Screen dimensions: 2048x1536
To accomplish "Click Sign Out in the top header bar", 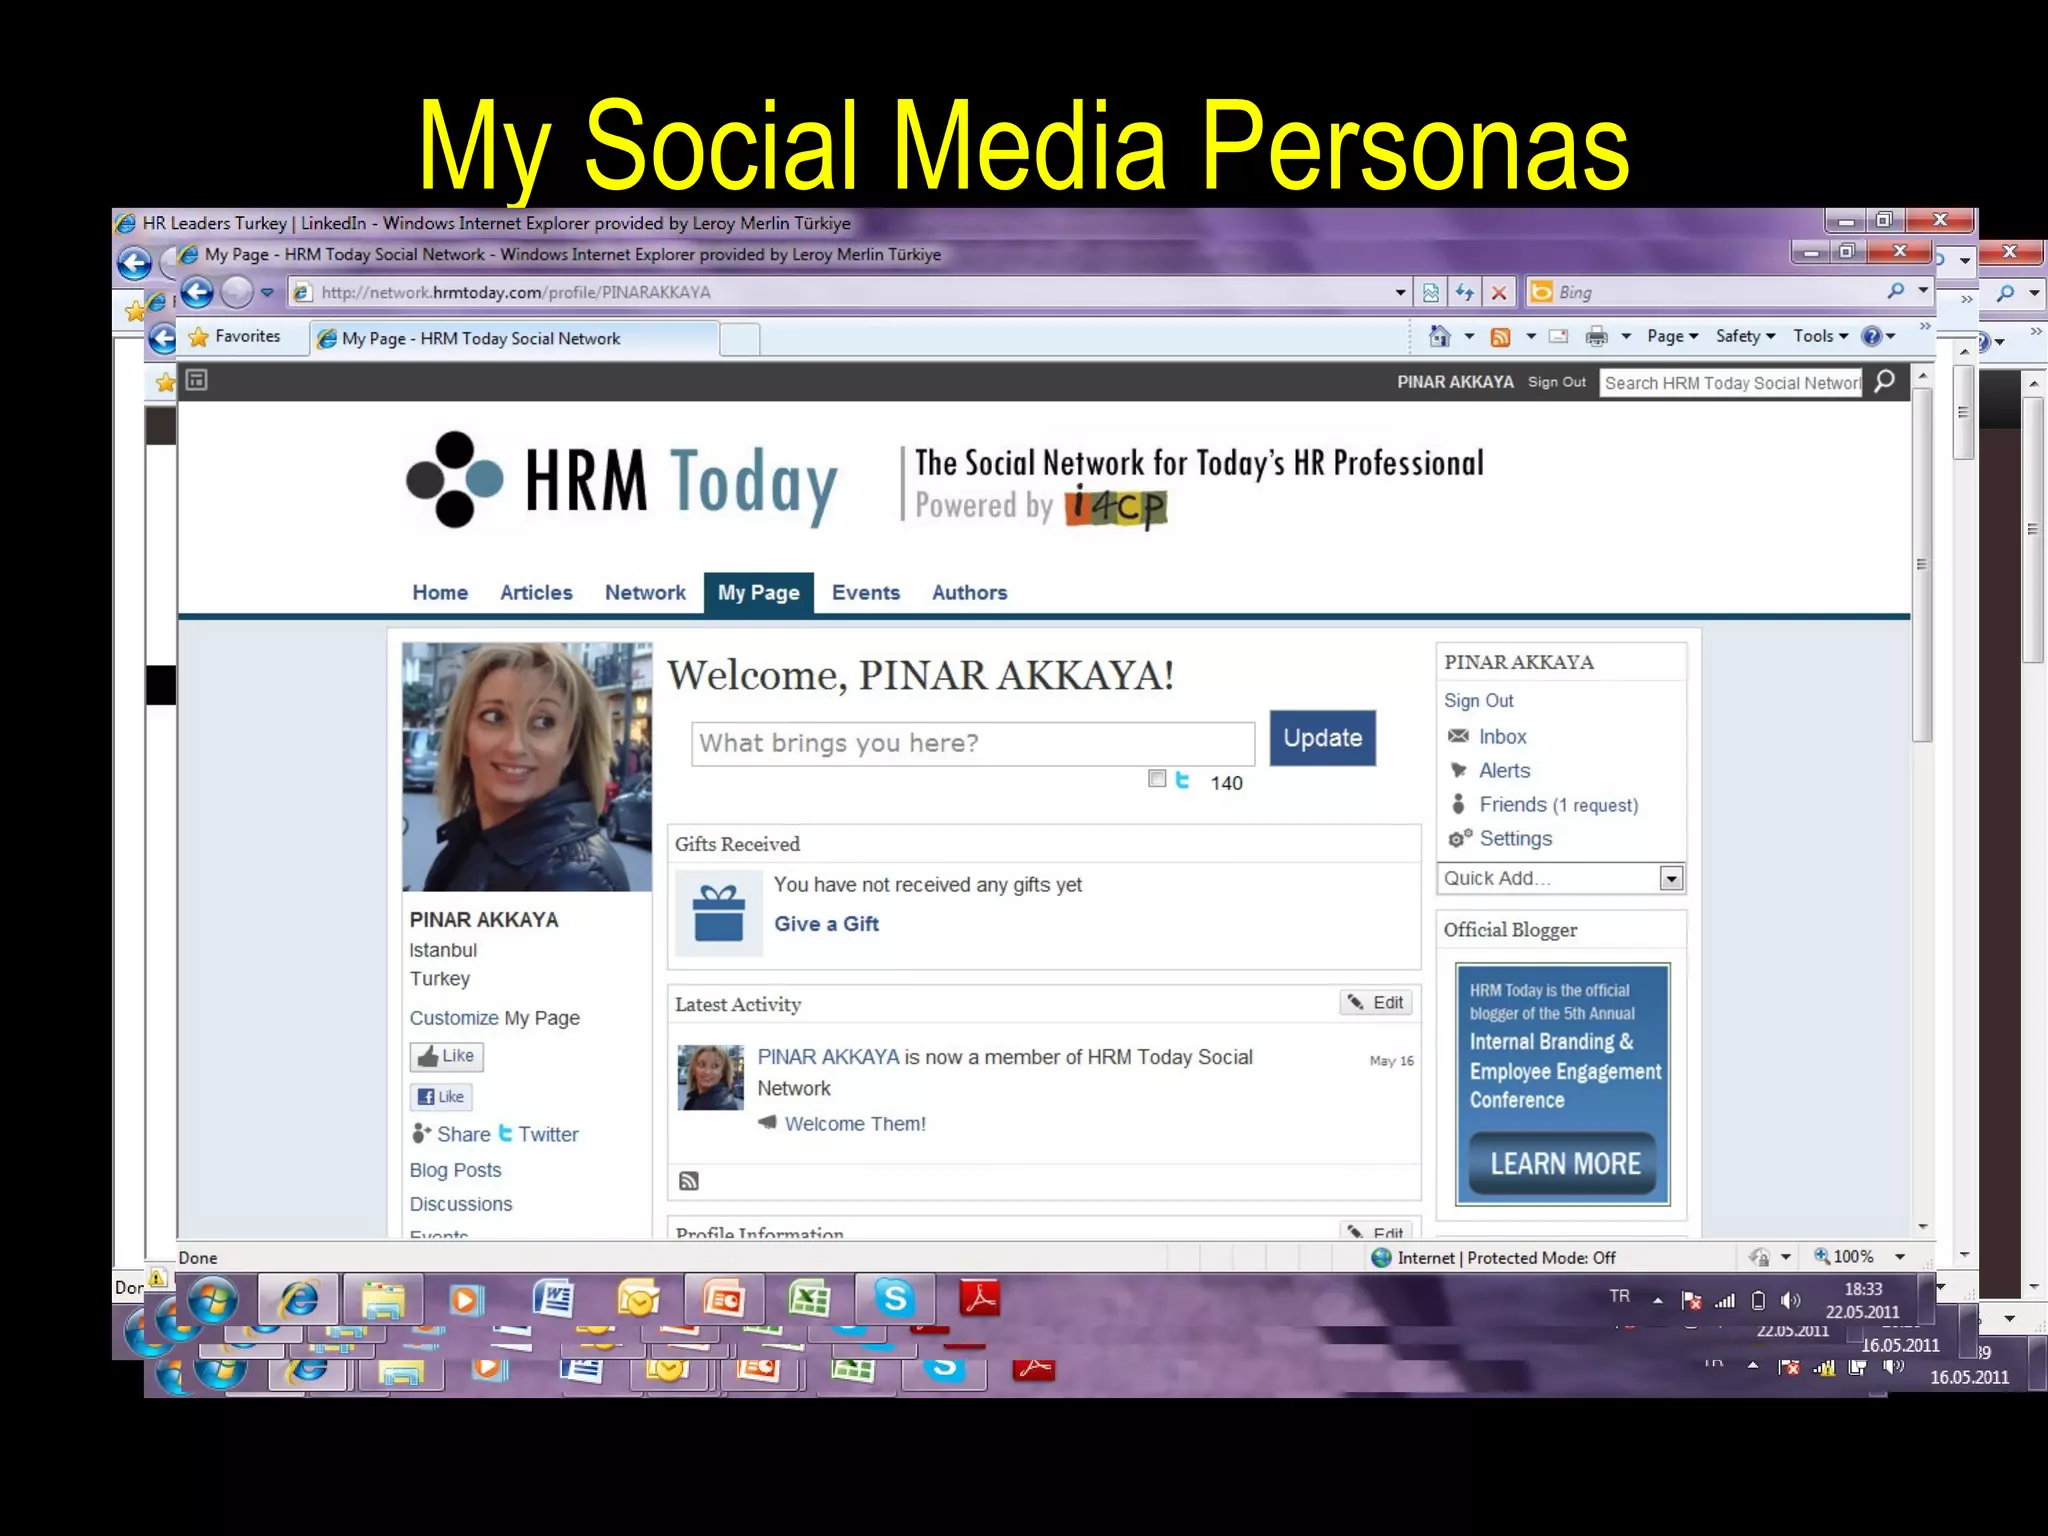I will pos(1556,382).
